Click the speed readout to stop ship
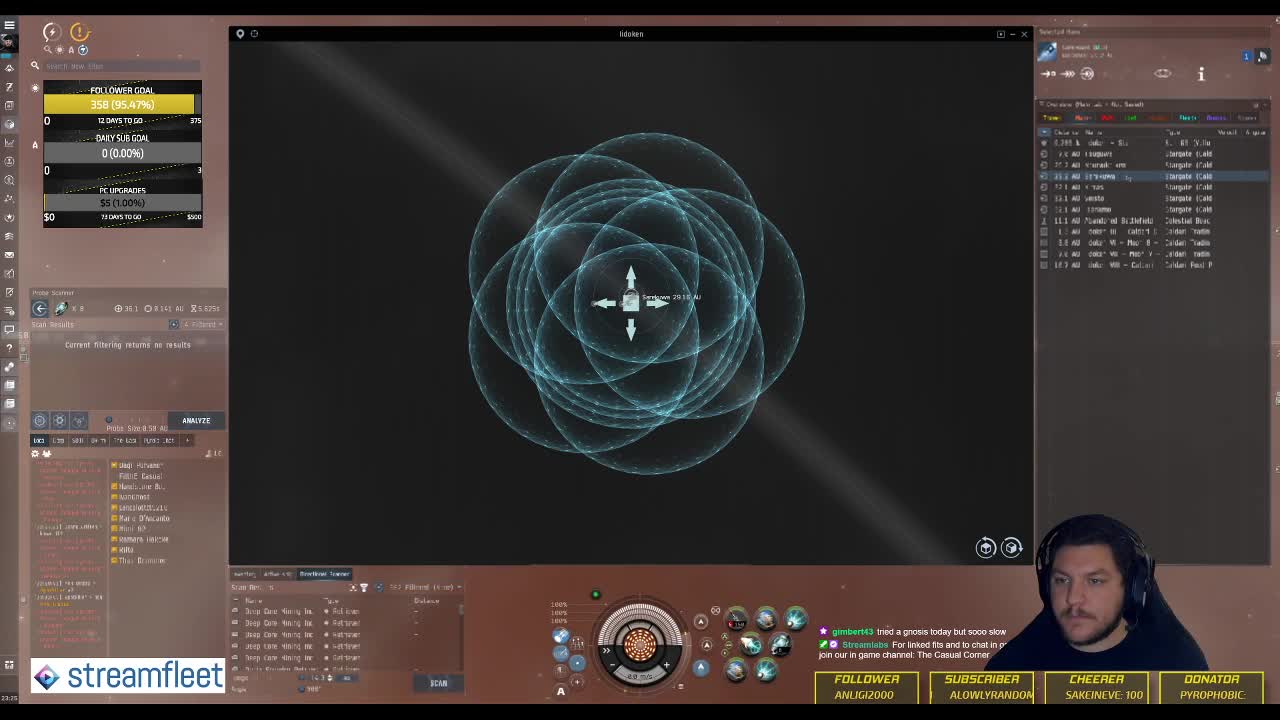The width and height of the screenshot is (1280, 720). (x=638, y=677)
